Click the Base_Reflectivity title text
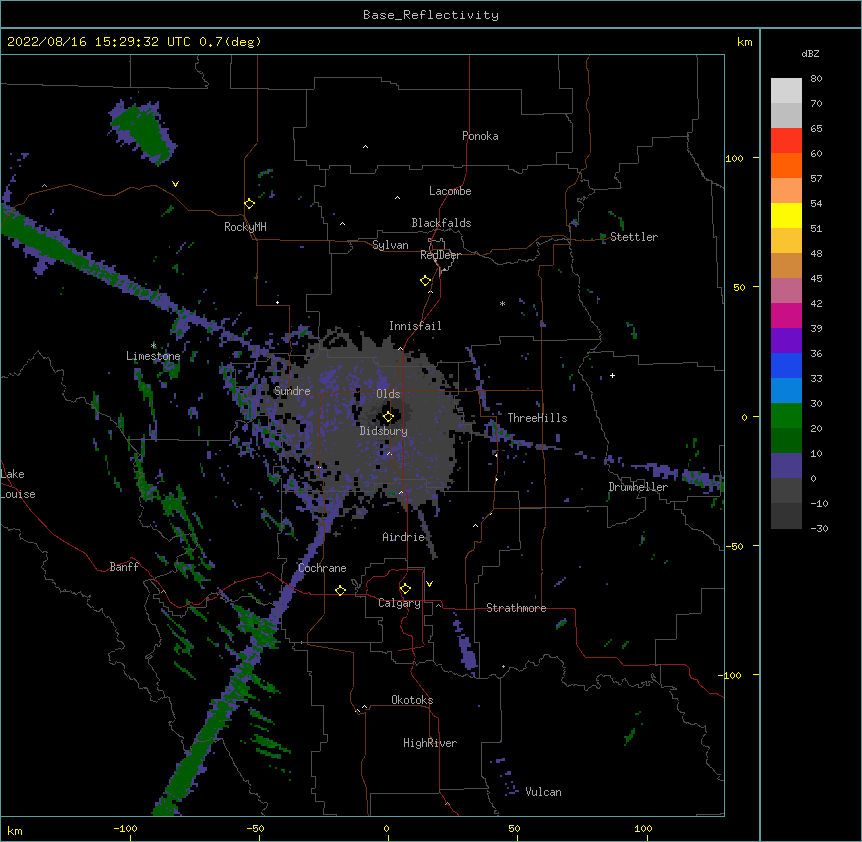Image resolution: width=862 pixels, height=842 pixels. (431, 15)
